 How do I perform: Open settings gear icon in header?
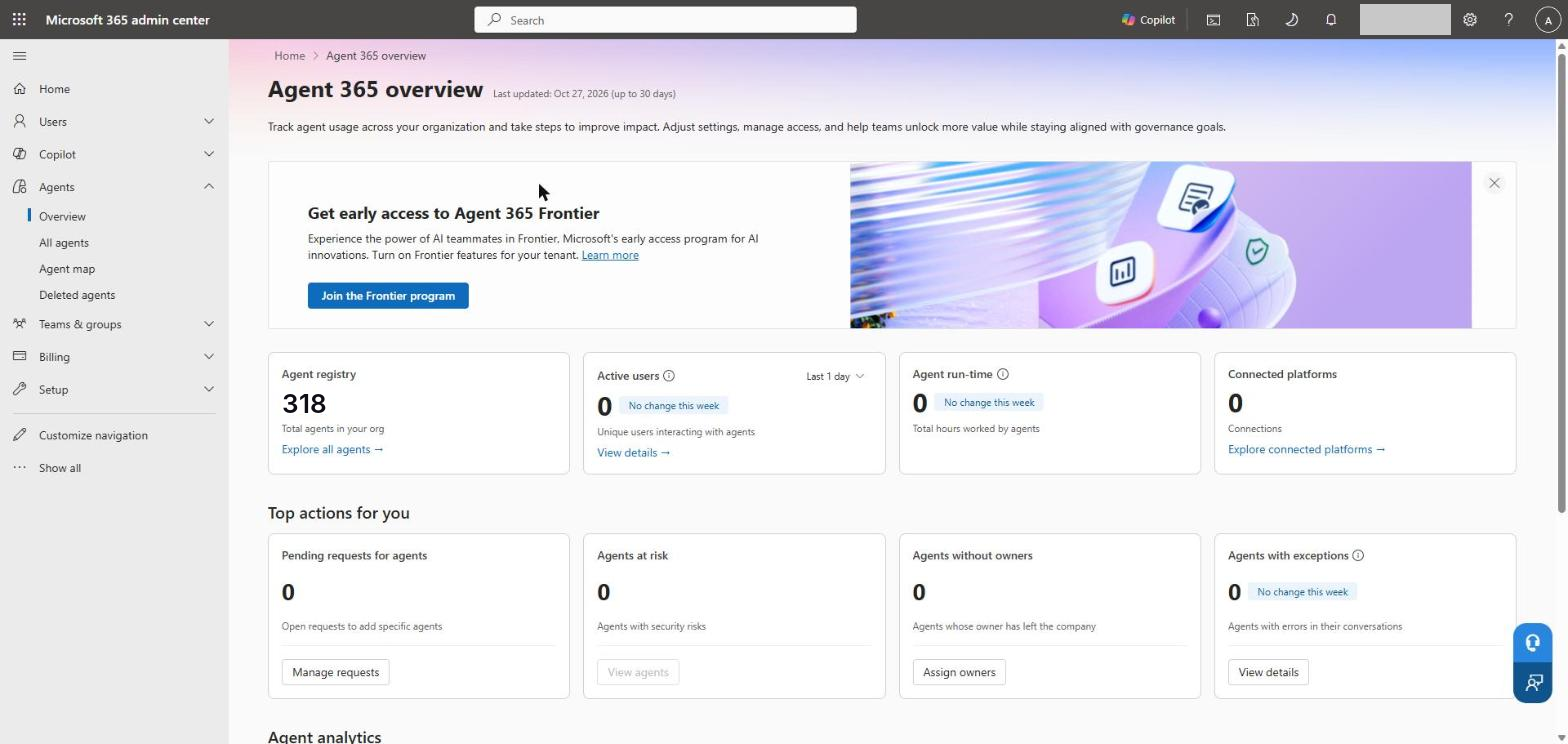coord(1470,19)
